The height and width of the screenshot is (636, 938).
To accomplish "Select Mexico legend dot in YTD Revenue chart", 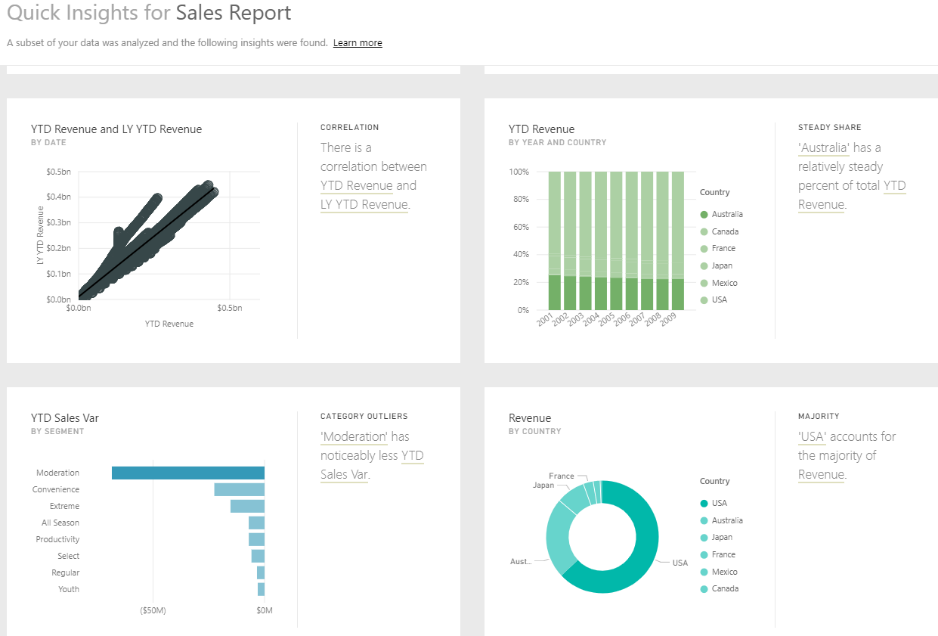I will (704, 283).
